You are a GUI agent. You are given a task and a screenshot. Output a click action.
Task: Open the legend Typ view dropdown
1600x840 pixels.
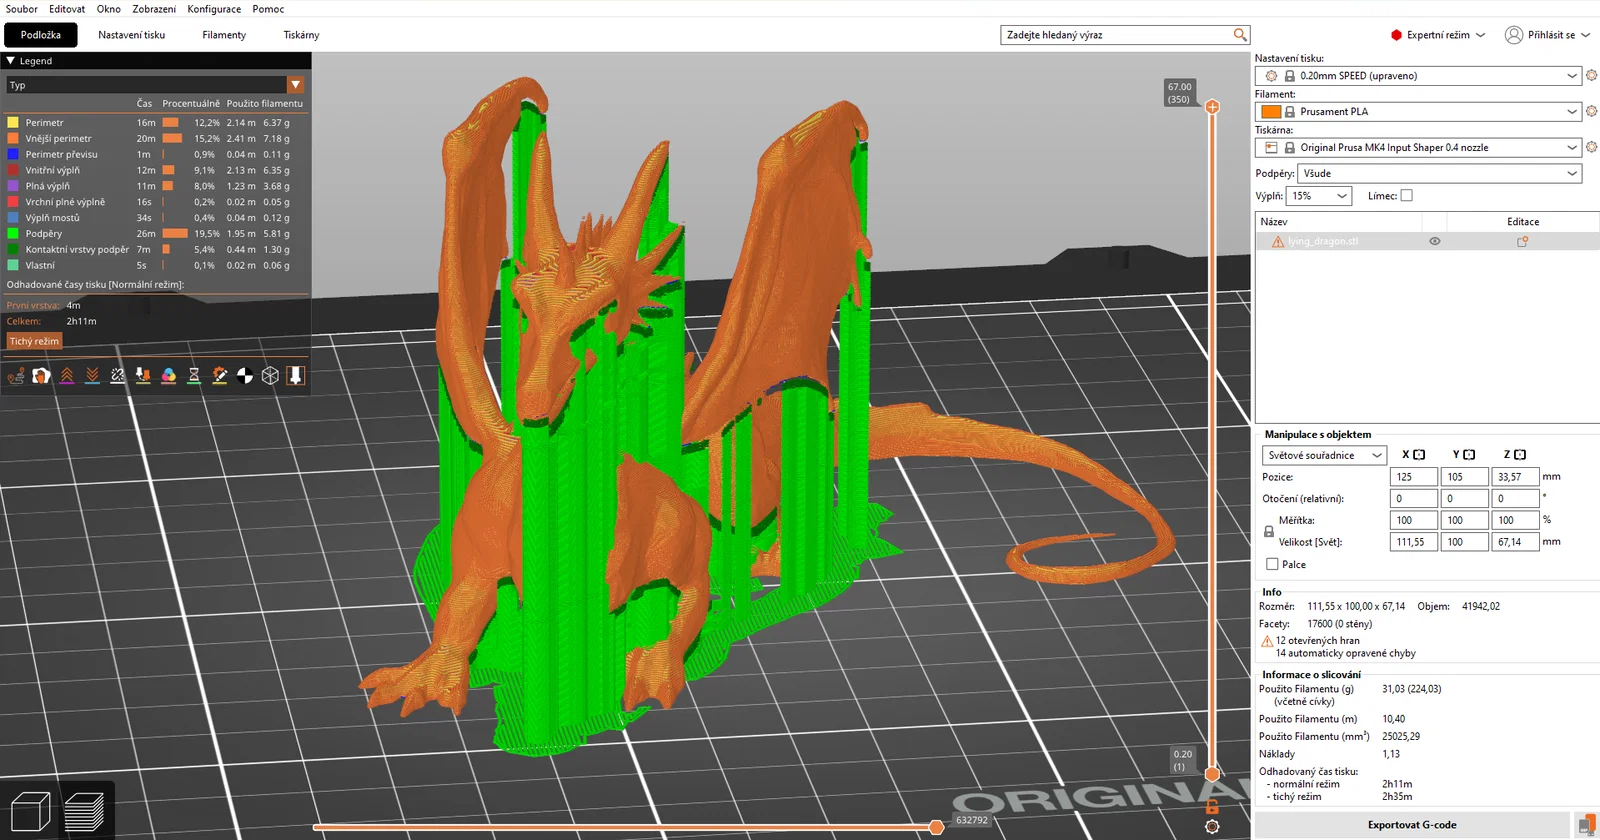click(155, 85)
